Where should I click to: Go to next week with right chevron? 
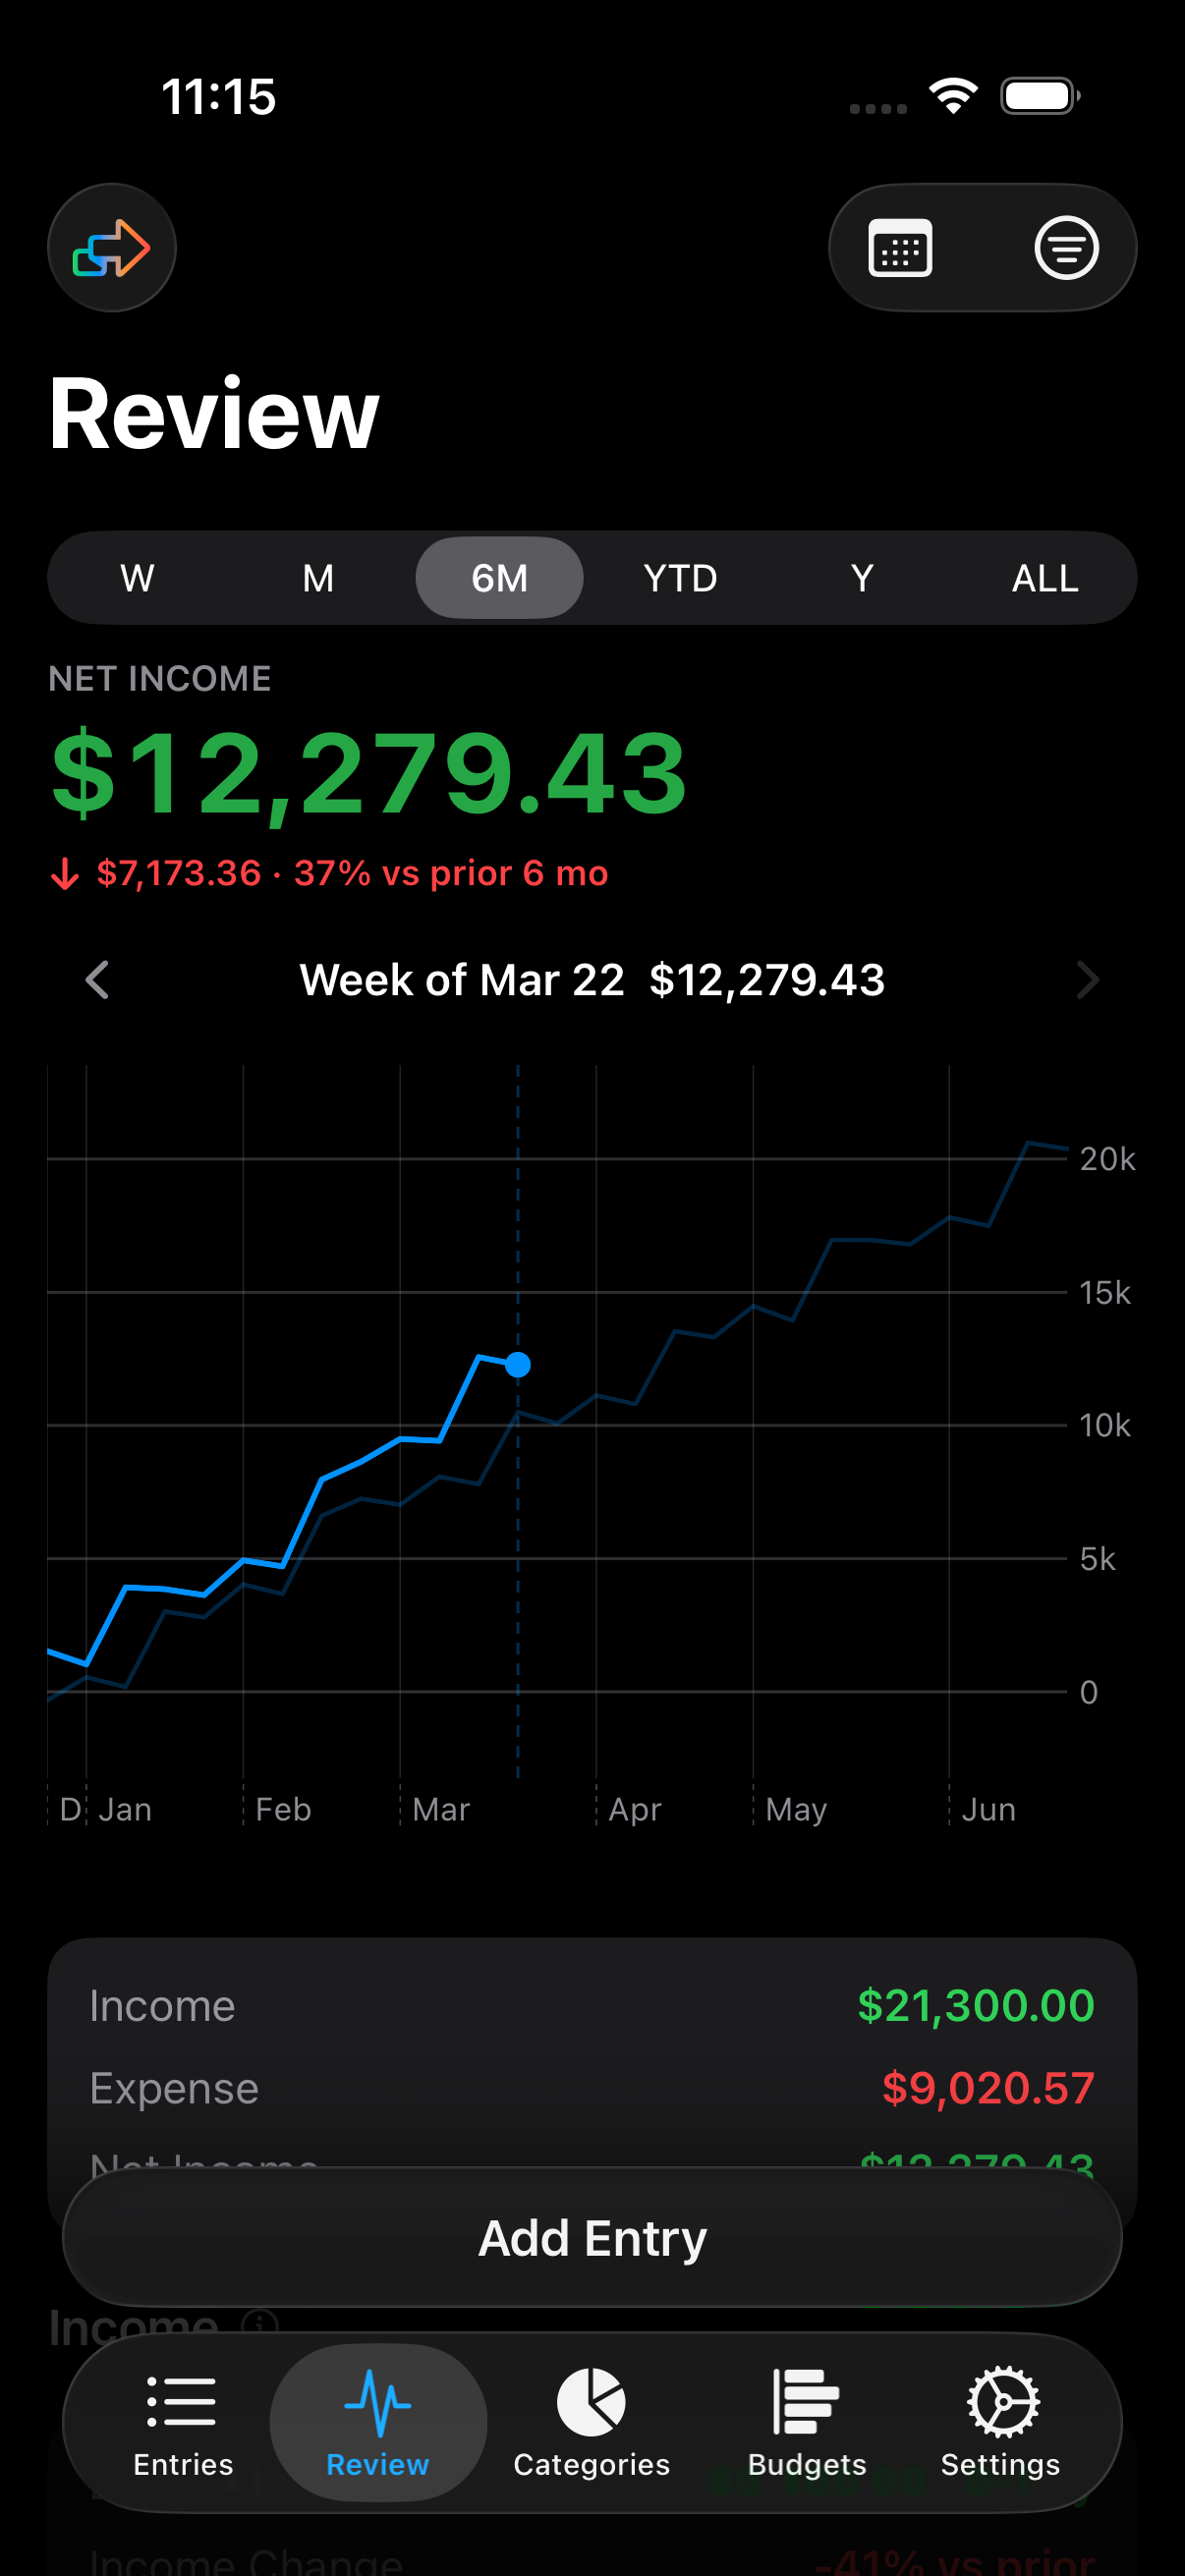pyautogui.click(x=1087, y=980)
